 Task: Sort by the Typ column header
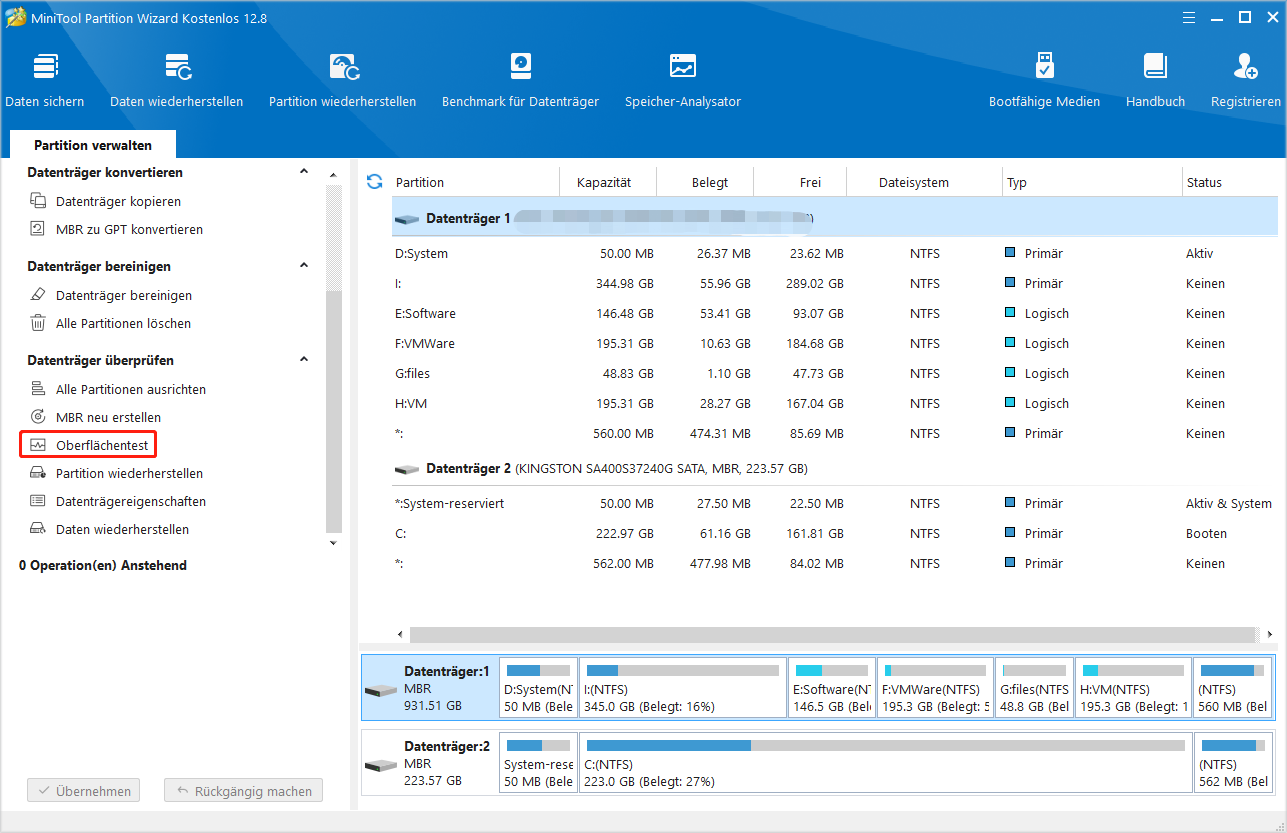(1092, 182)
